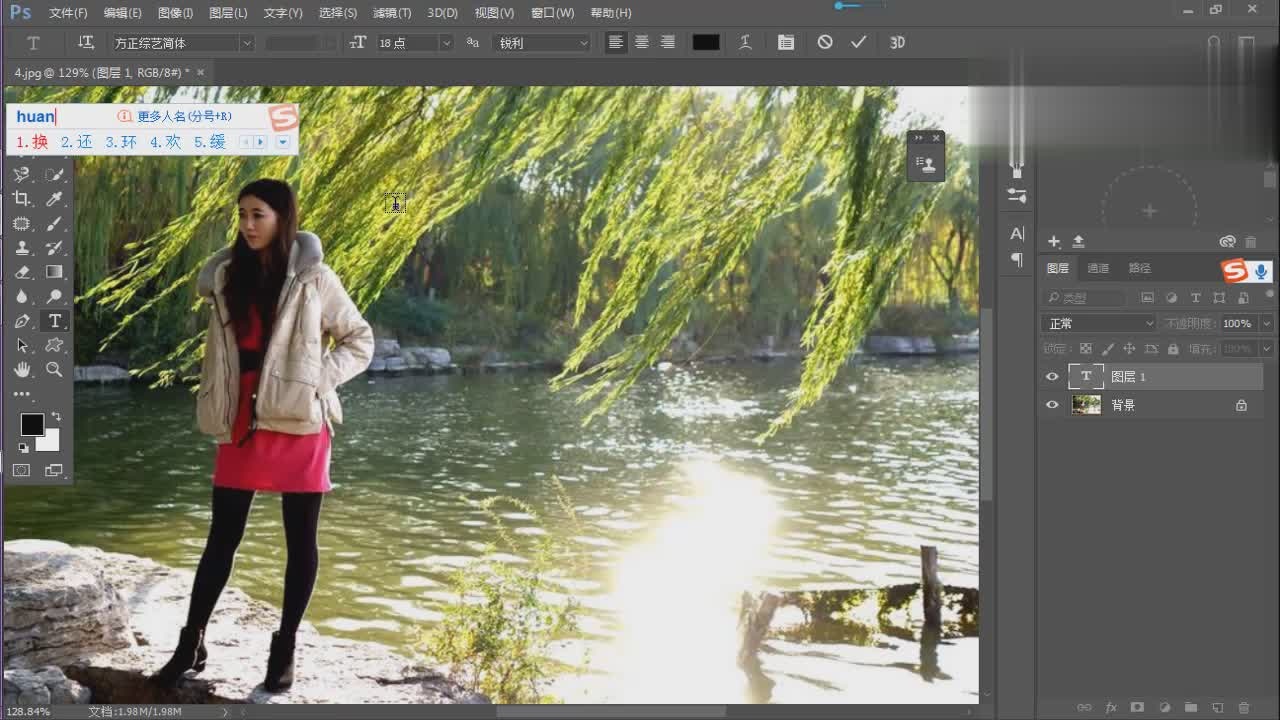Screen dimensions: 1280x720
Task: Choose IME candidate 4.欢
Action: (166, 142)
